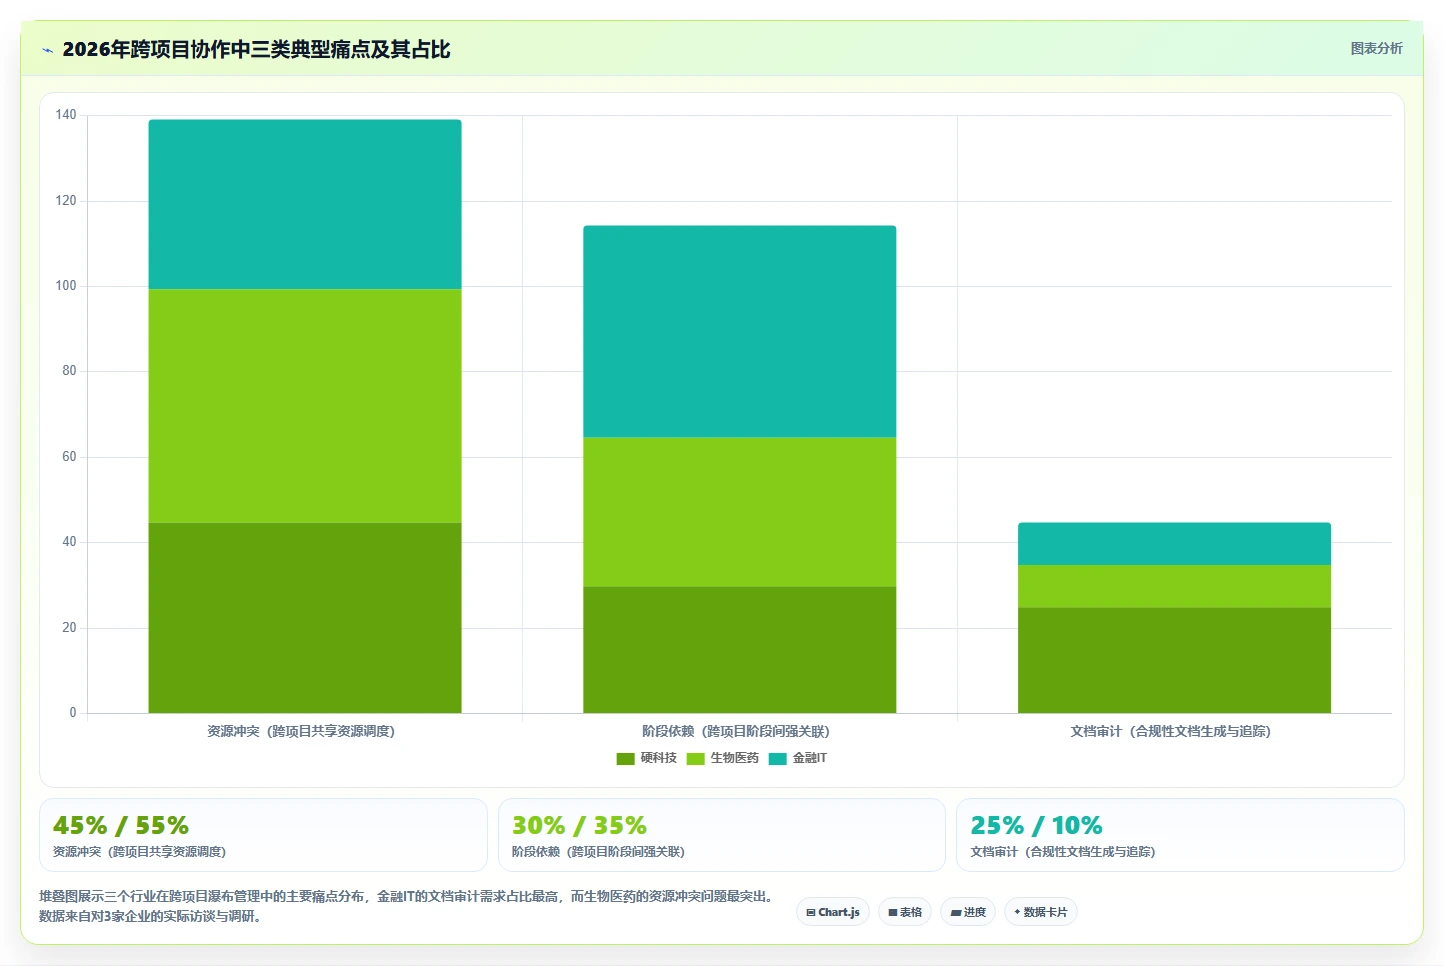Click the 60 y-axis tick label
Screen dimensions: 1444x966
(x=69, y=457)
